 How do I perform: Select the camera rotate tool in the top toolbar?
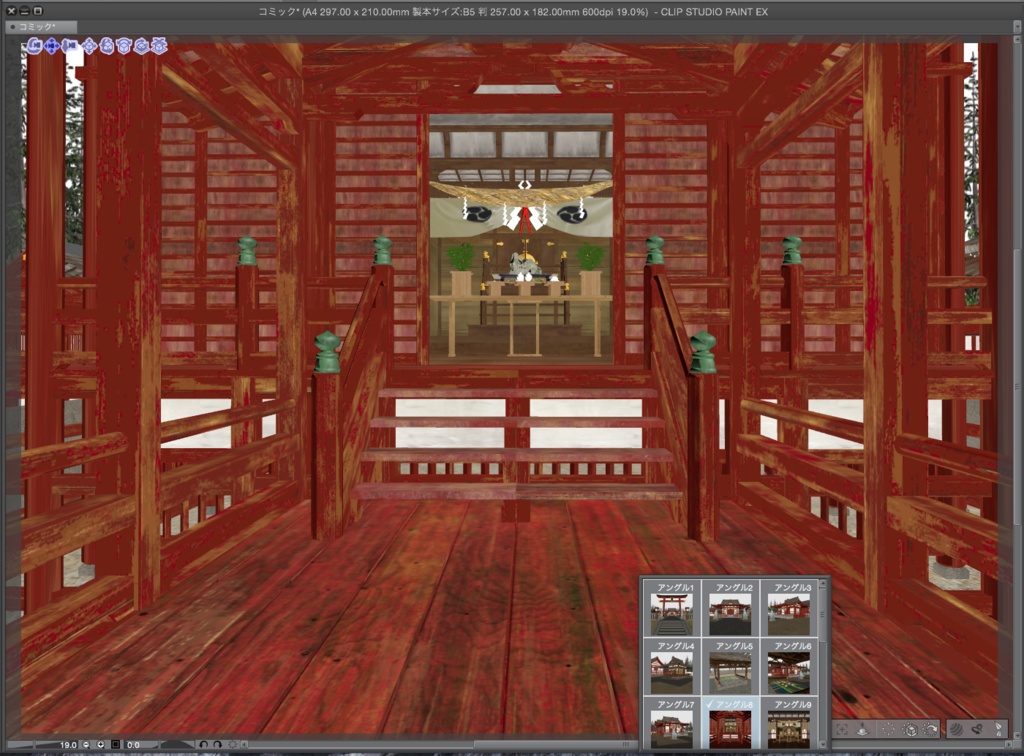pyautogui.click(x=33, y=46)
